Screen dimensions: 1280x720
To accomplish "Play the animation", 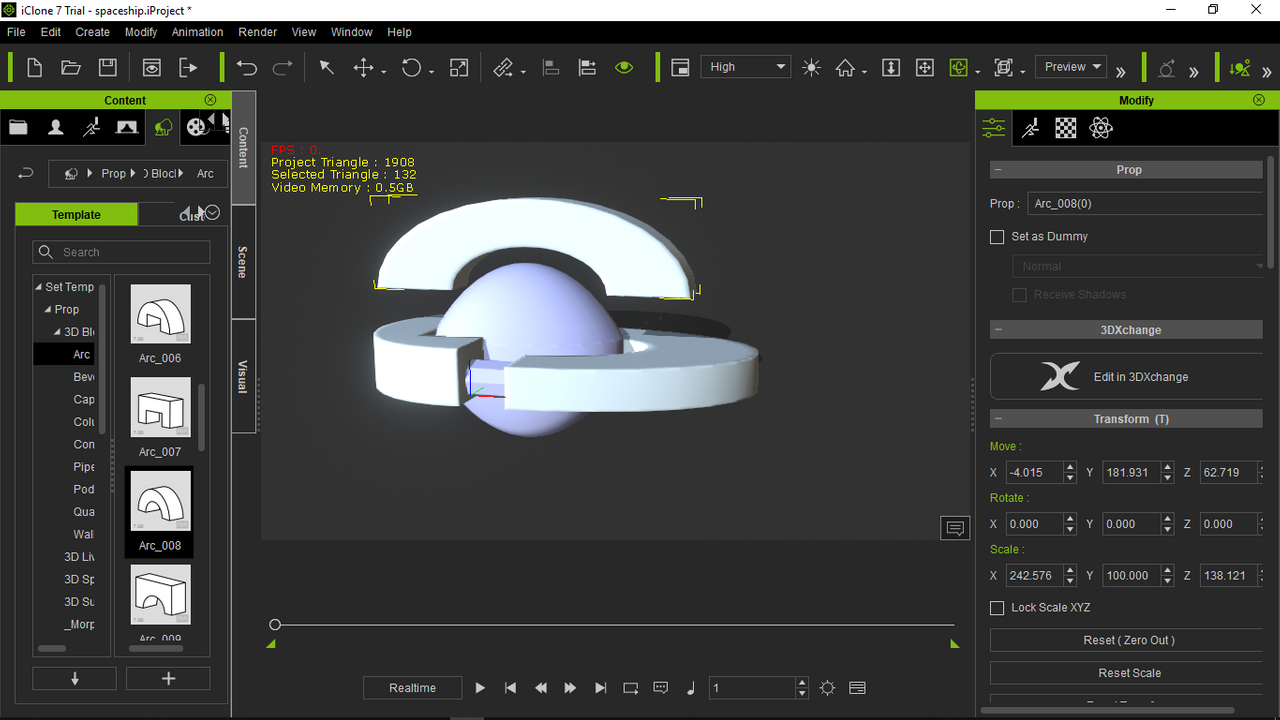I will pos(480,688).
